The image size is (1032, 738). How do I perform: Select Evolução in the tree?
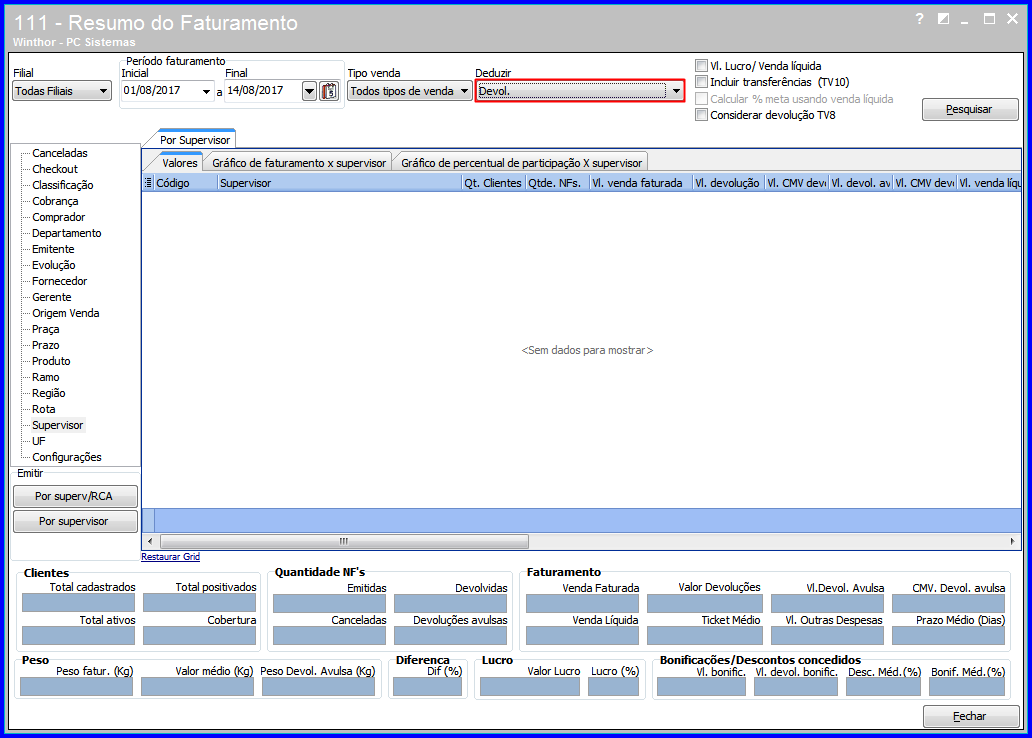point(54,265)
